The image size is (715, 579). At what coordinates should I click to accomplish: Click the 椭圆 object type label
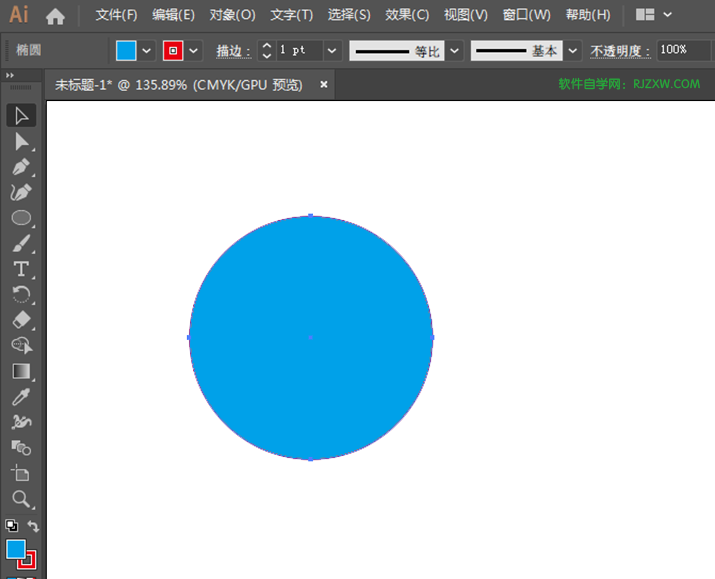(x=28, y=50)
